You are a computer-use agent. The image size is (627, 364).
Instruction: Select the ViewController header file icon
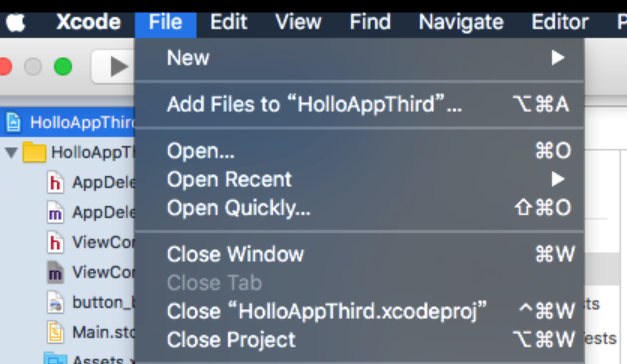click(x=55, y=242)
